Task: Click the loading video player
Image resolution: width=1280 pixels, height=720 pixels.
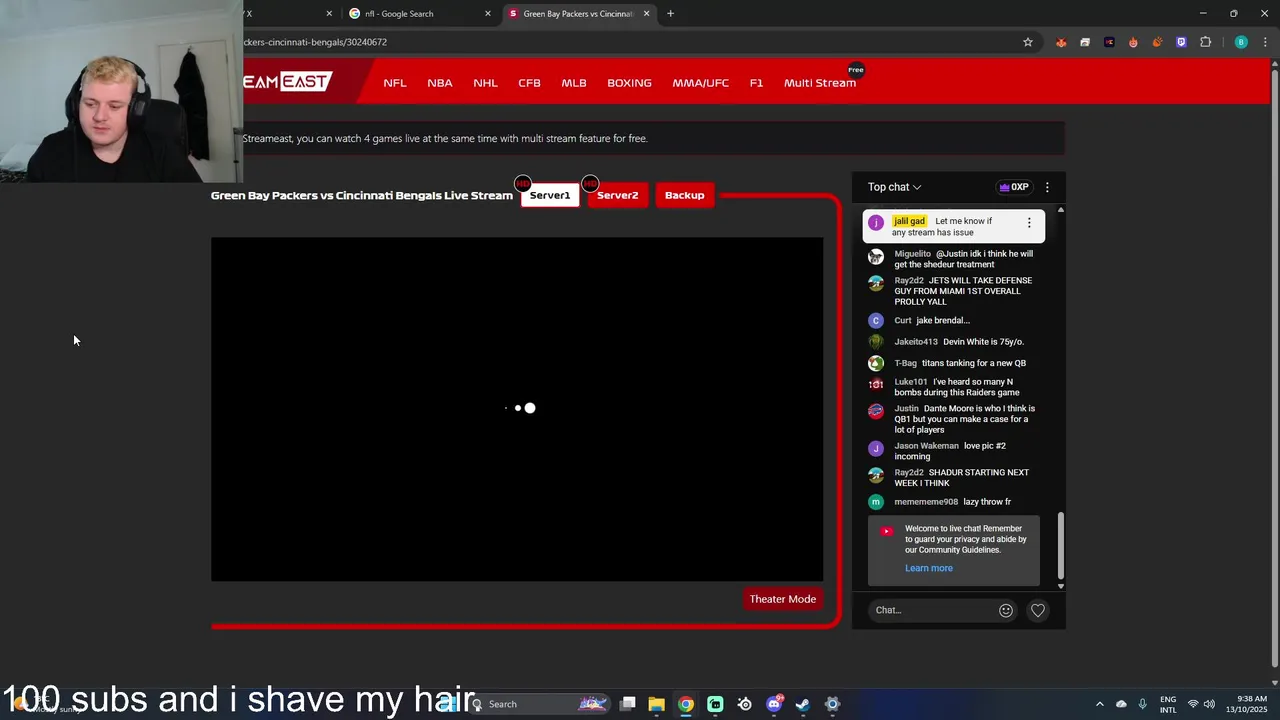Action: 517,408
